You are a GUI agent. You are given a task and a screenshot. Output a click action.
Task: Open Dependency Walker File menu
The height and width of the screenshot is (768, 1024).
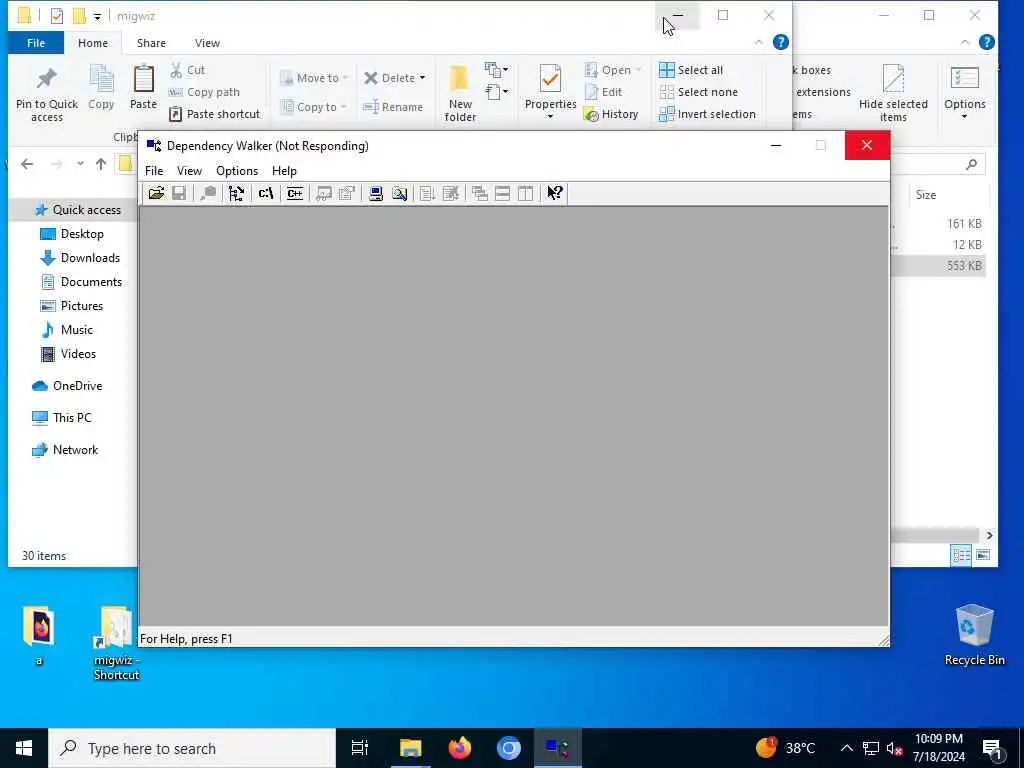pyautogui.click(x=154, y=171)
